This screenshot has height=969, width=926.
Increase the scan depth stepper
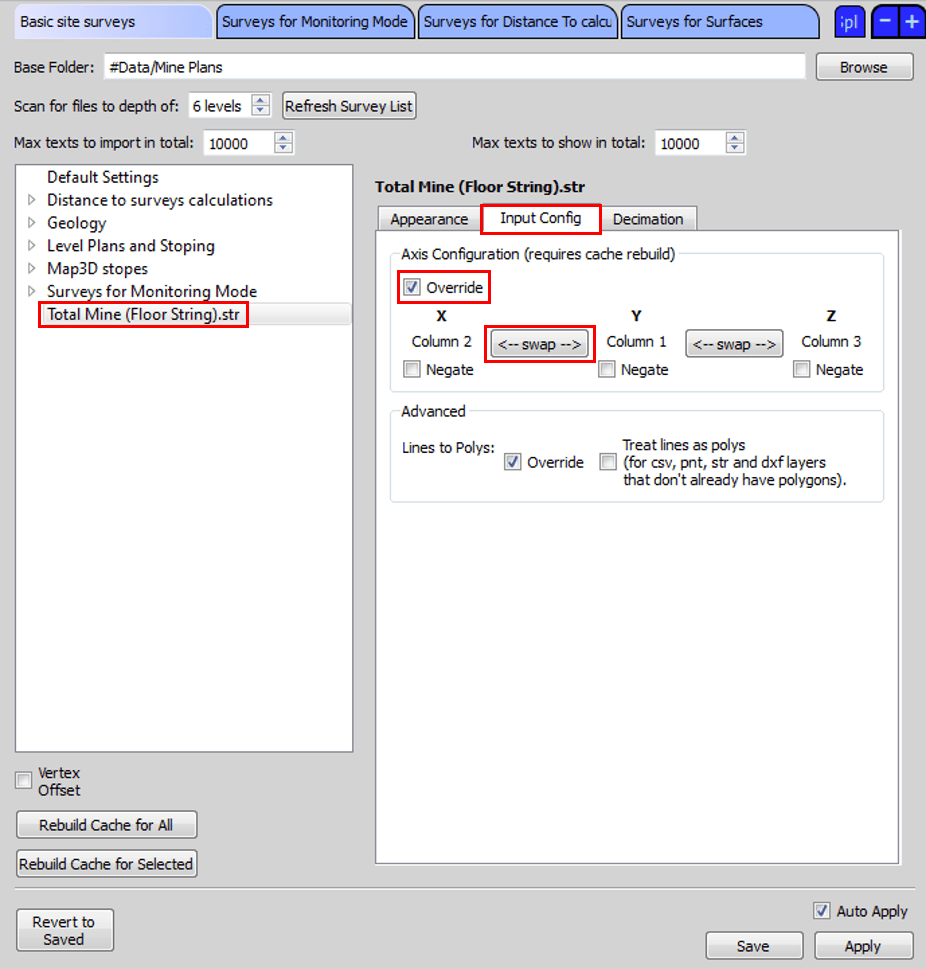(259, 100)
